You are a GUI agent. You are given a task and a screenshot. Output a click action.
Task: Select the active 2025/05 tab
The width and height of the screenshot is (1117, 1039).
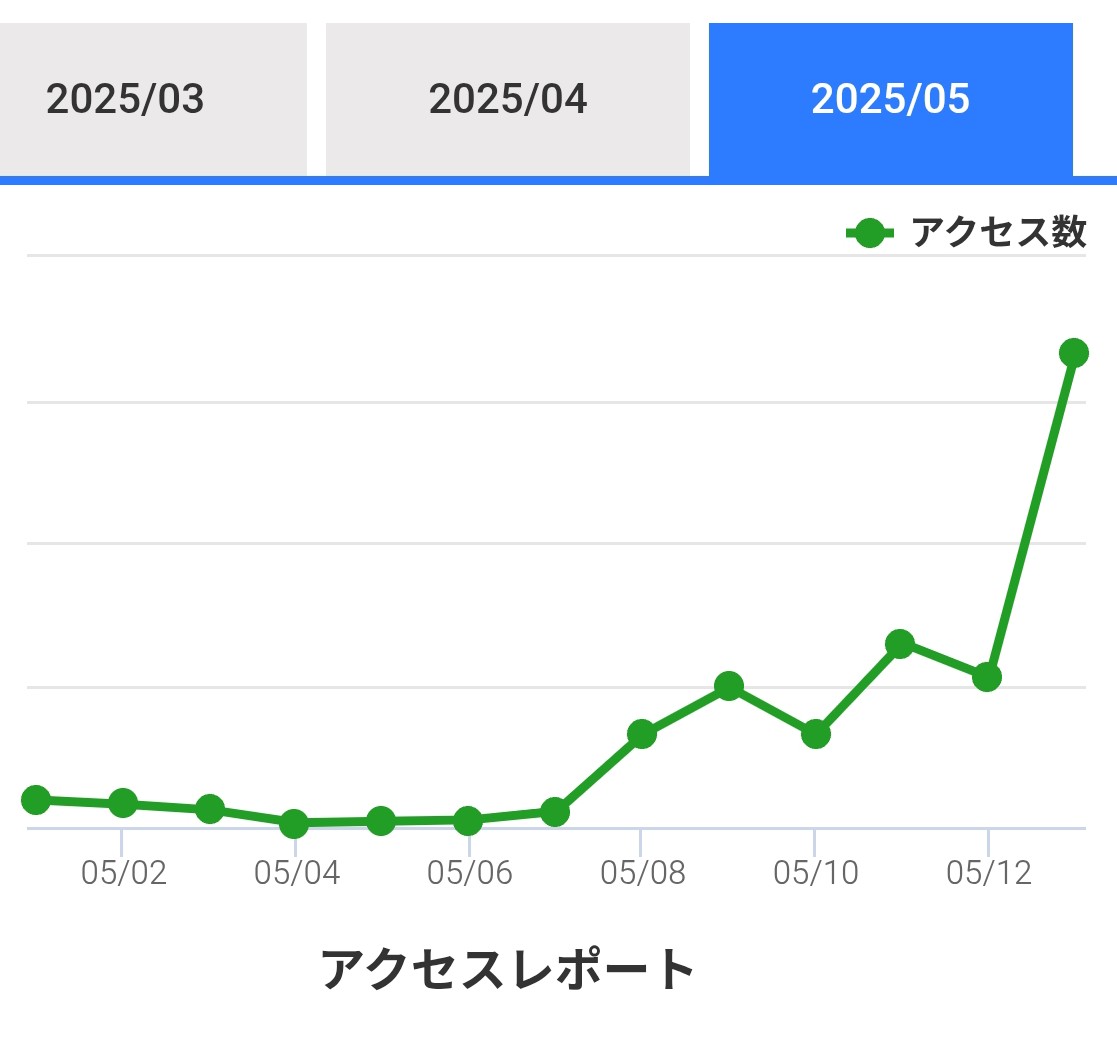pyautogui.click(x=890, y=98)
